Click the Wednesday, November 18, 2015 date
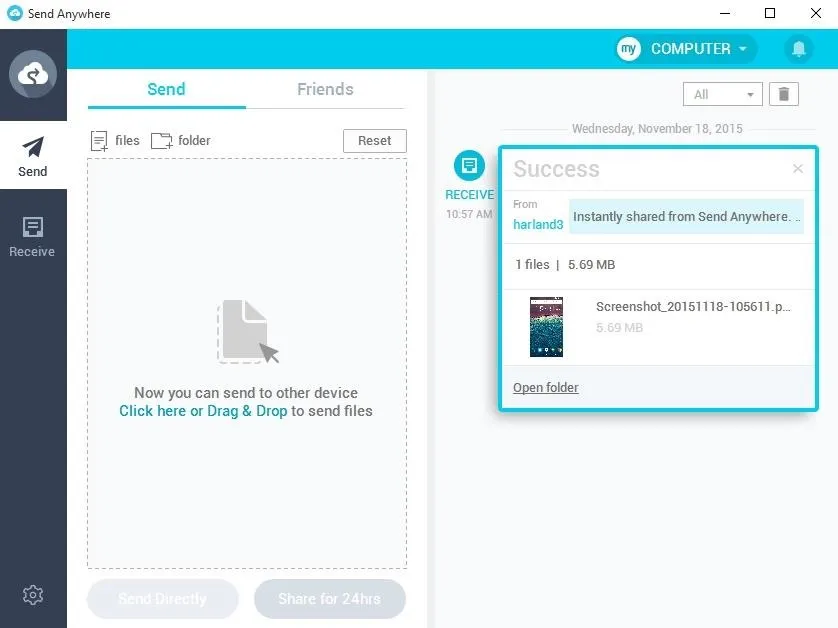 pyautogui.click(x=657, y=129)
